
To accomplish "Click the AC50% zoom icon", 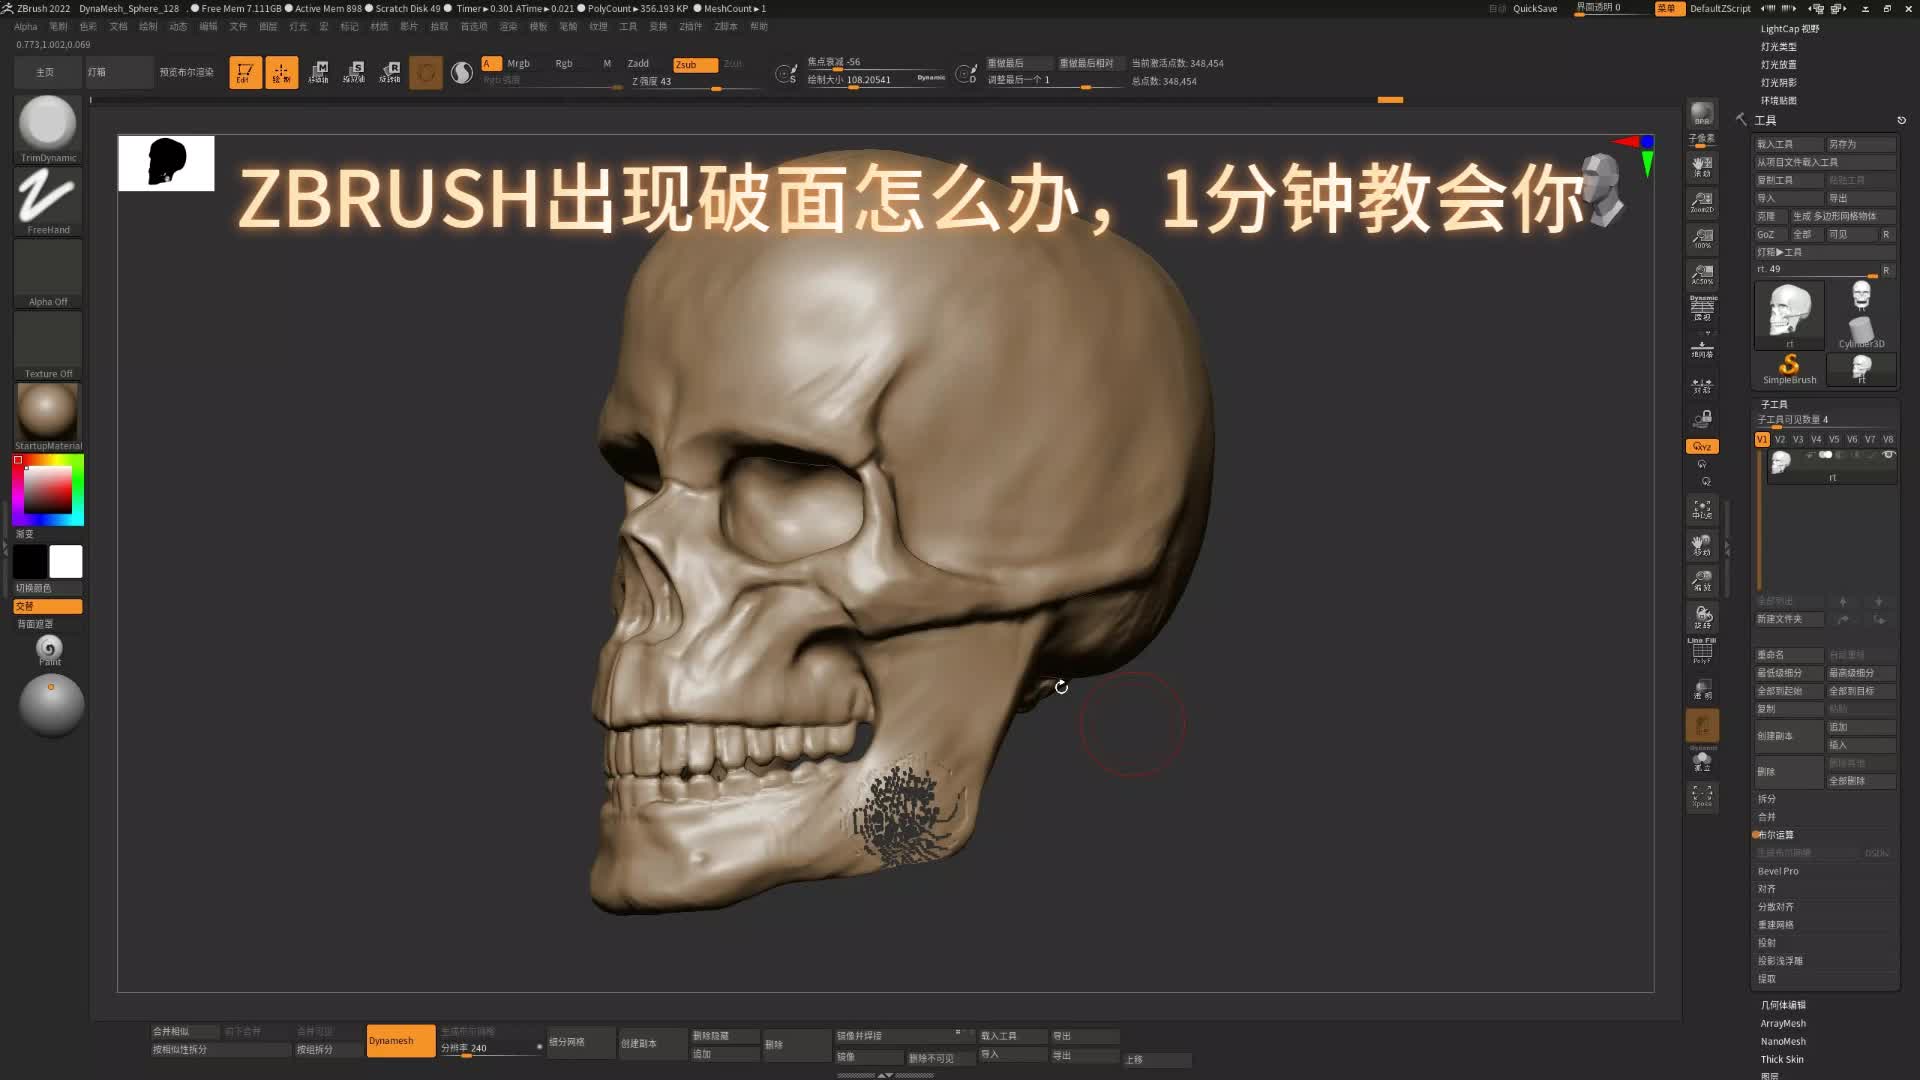I will coord(1701,274).
